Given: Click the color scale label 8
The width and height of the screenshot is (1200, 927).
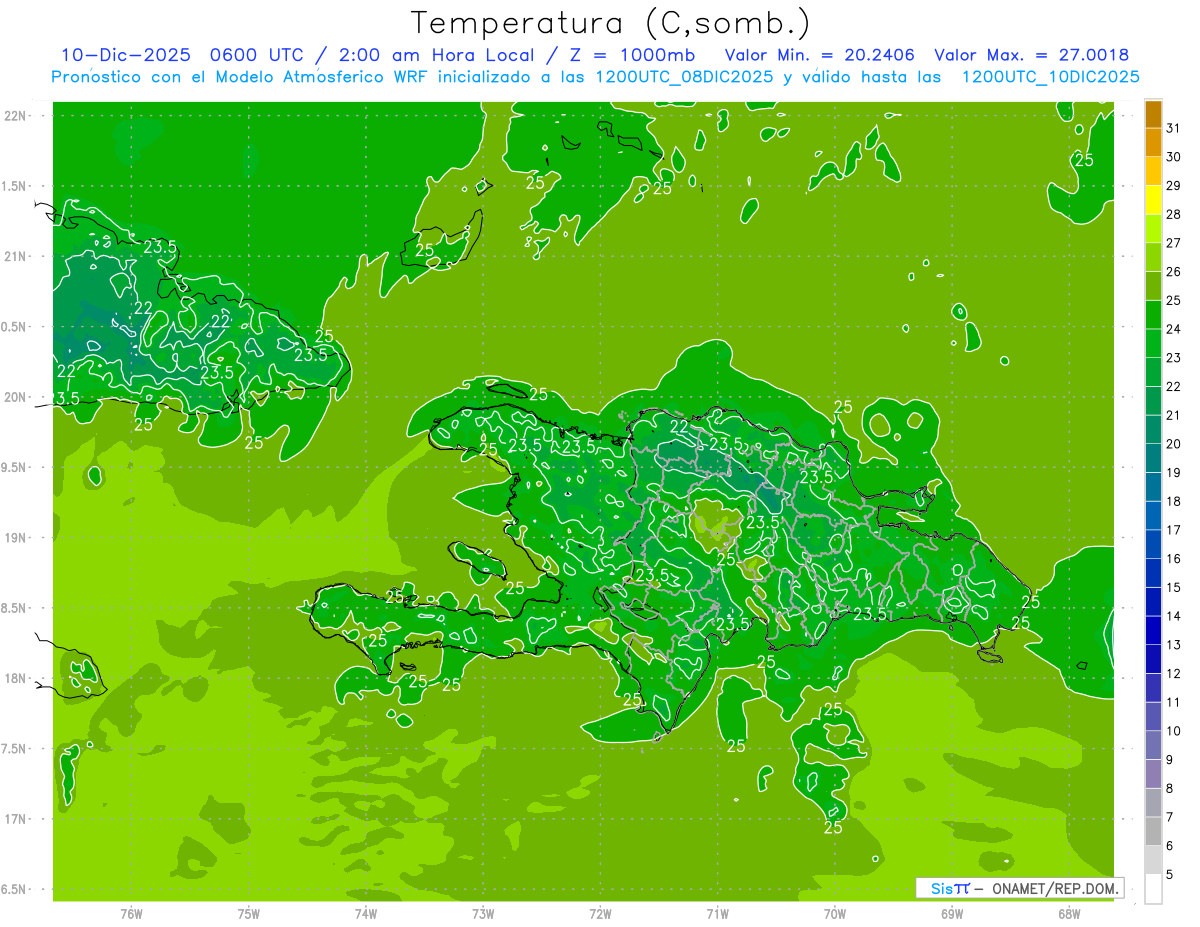Looking at the screenshot, I should coord(1170,789).
